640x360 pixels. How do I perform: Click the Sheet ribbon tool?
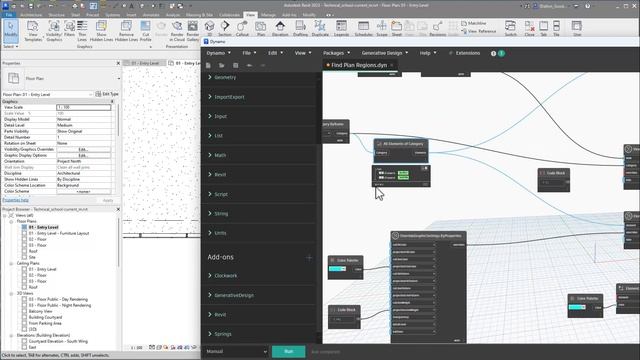(396, 29)
